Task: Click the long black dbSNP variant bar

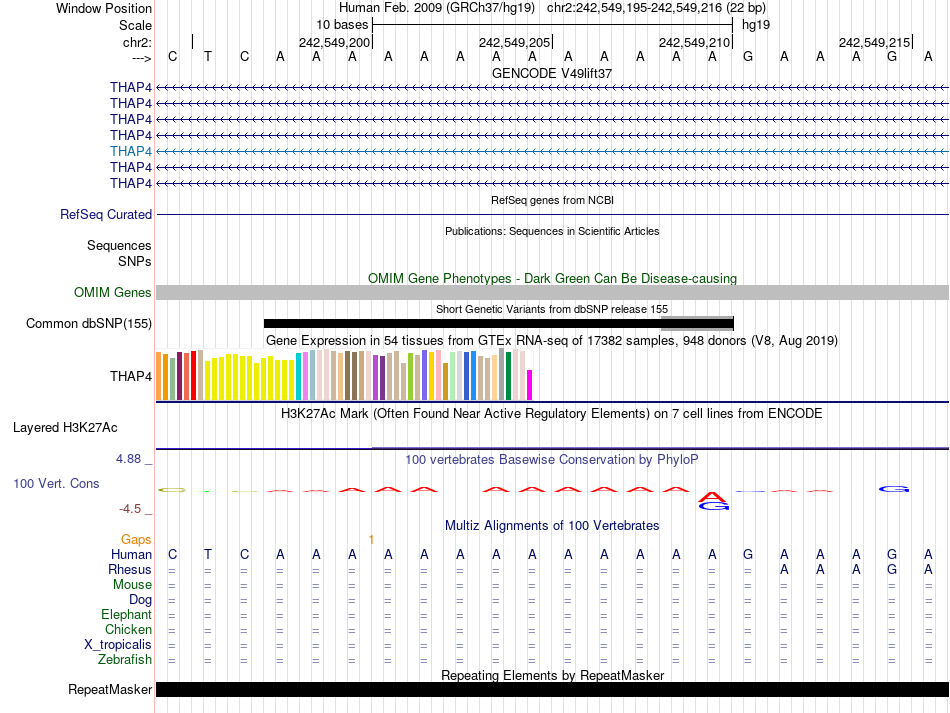Action: click(x=460, y=323)
